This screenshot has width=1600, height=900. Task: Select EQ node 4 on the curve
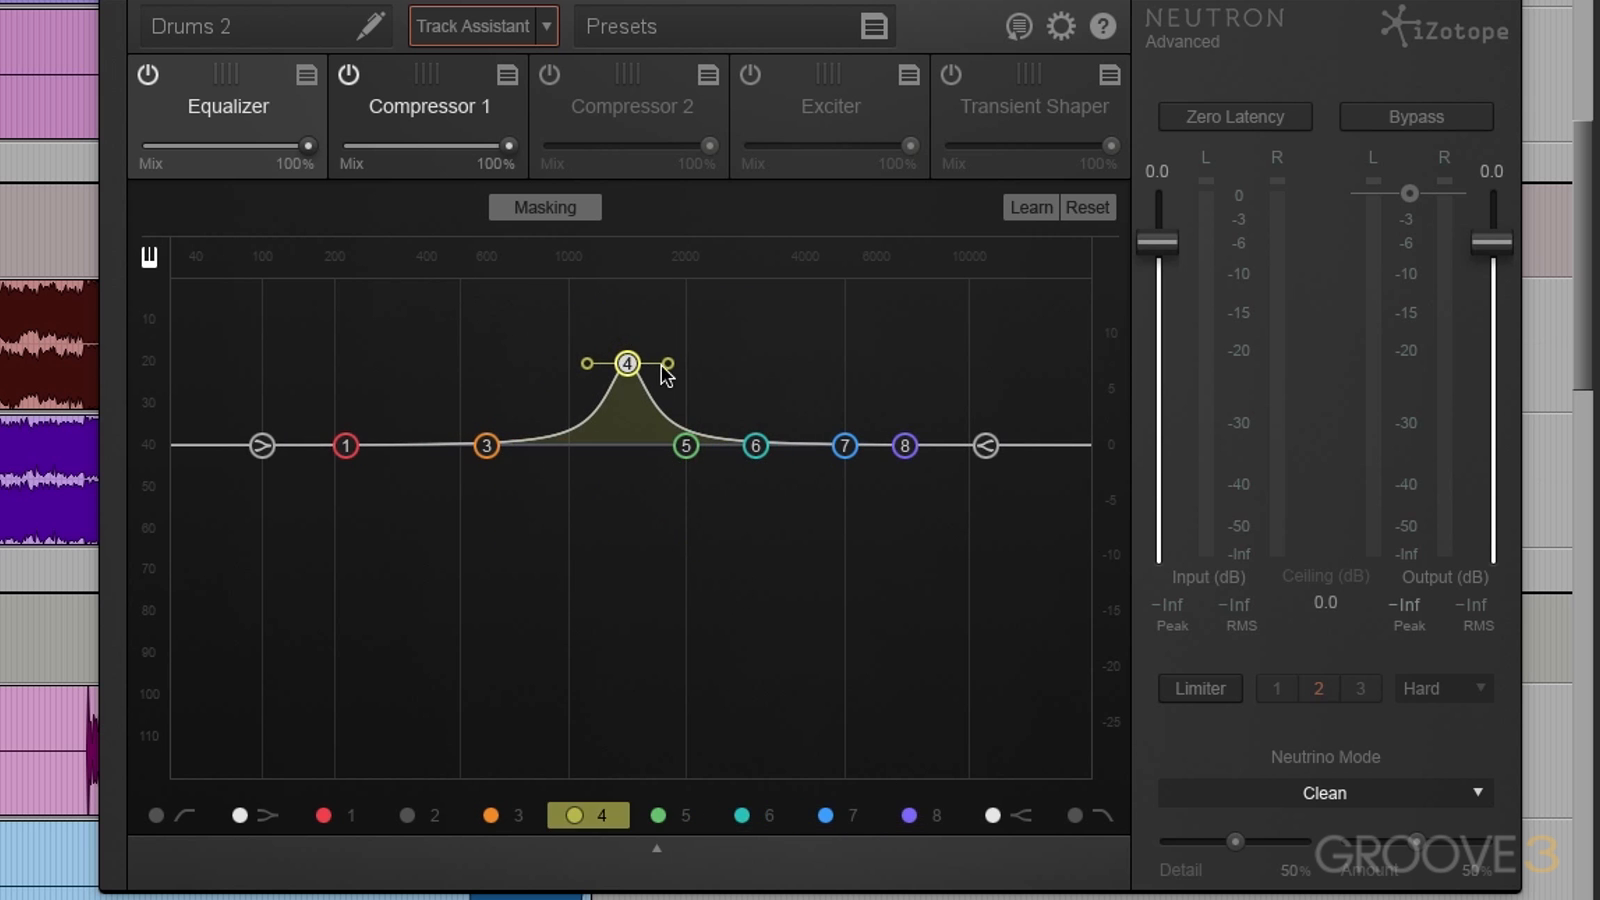coord(627,364)
